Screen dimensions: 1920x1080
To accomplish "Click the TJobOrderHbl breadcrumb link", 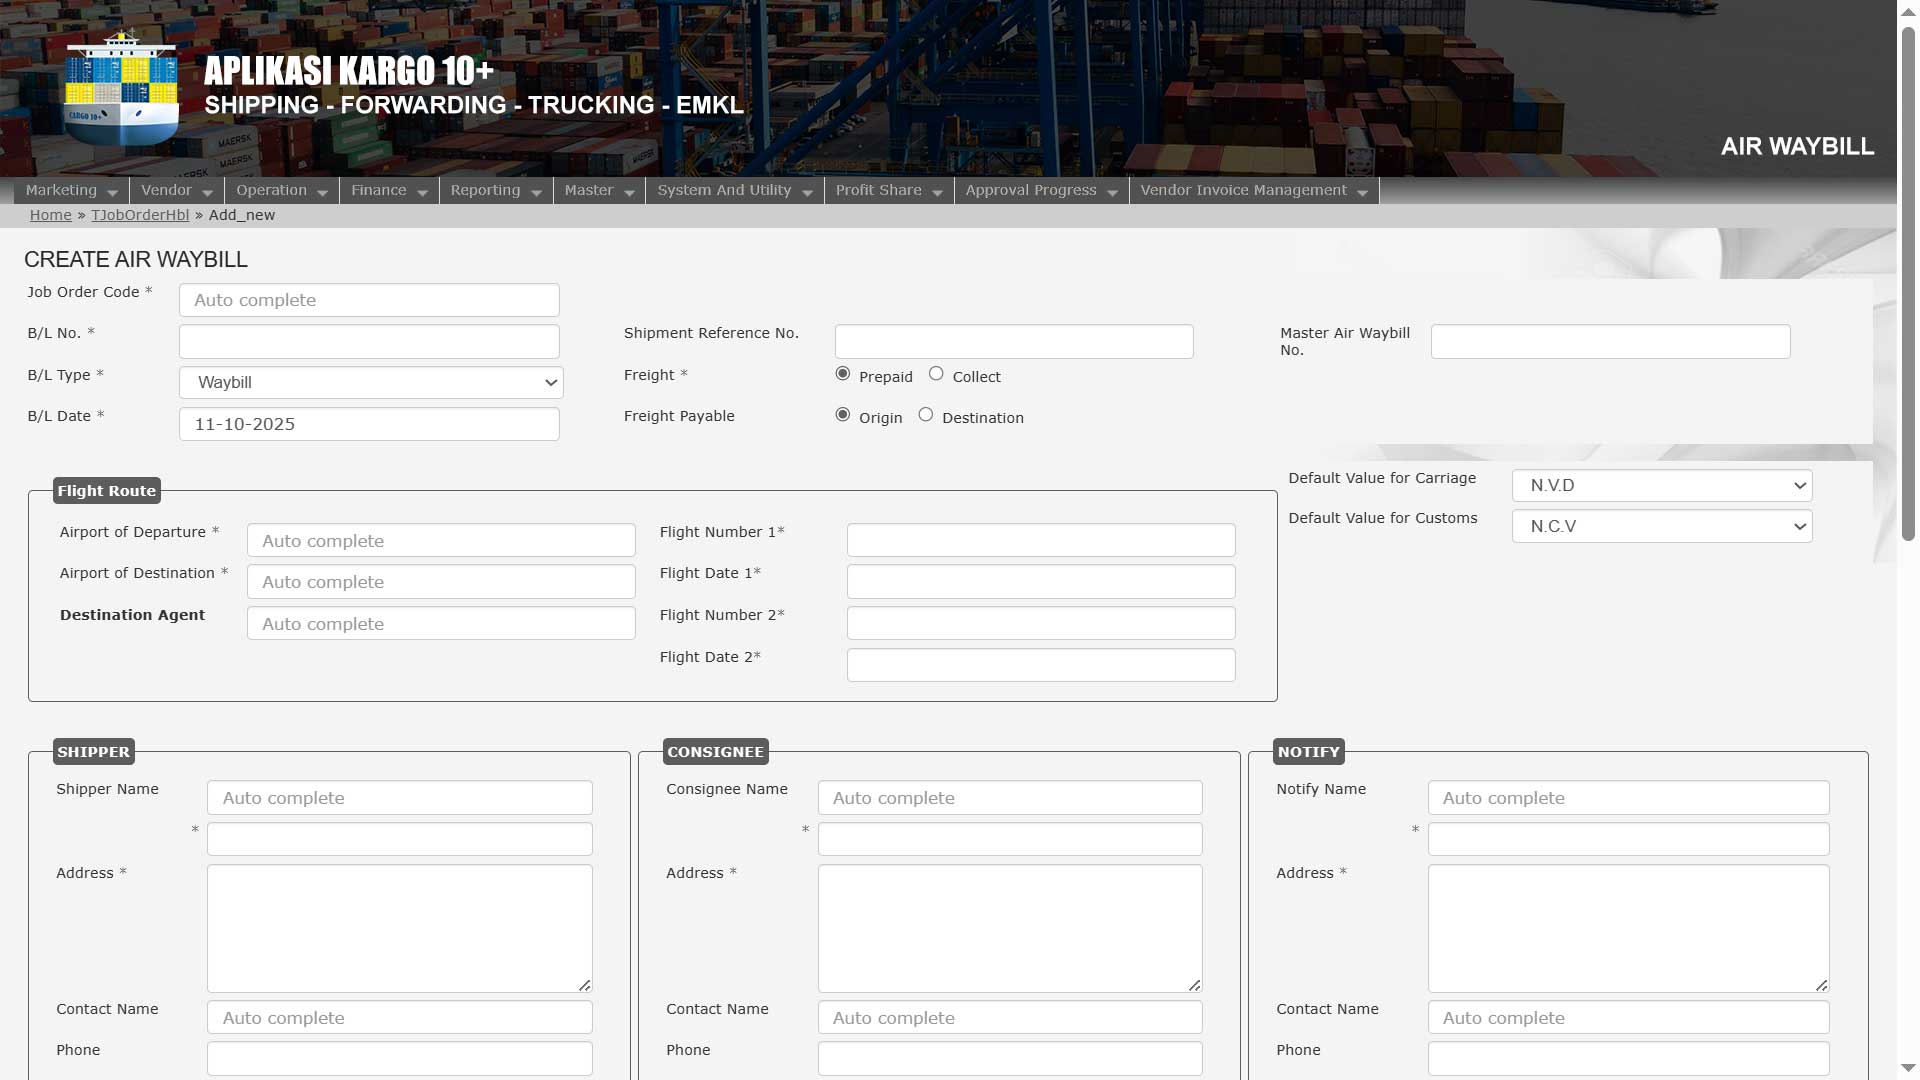I will [x=140, y=215].
